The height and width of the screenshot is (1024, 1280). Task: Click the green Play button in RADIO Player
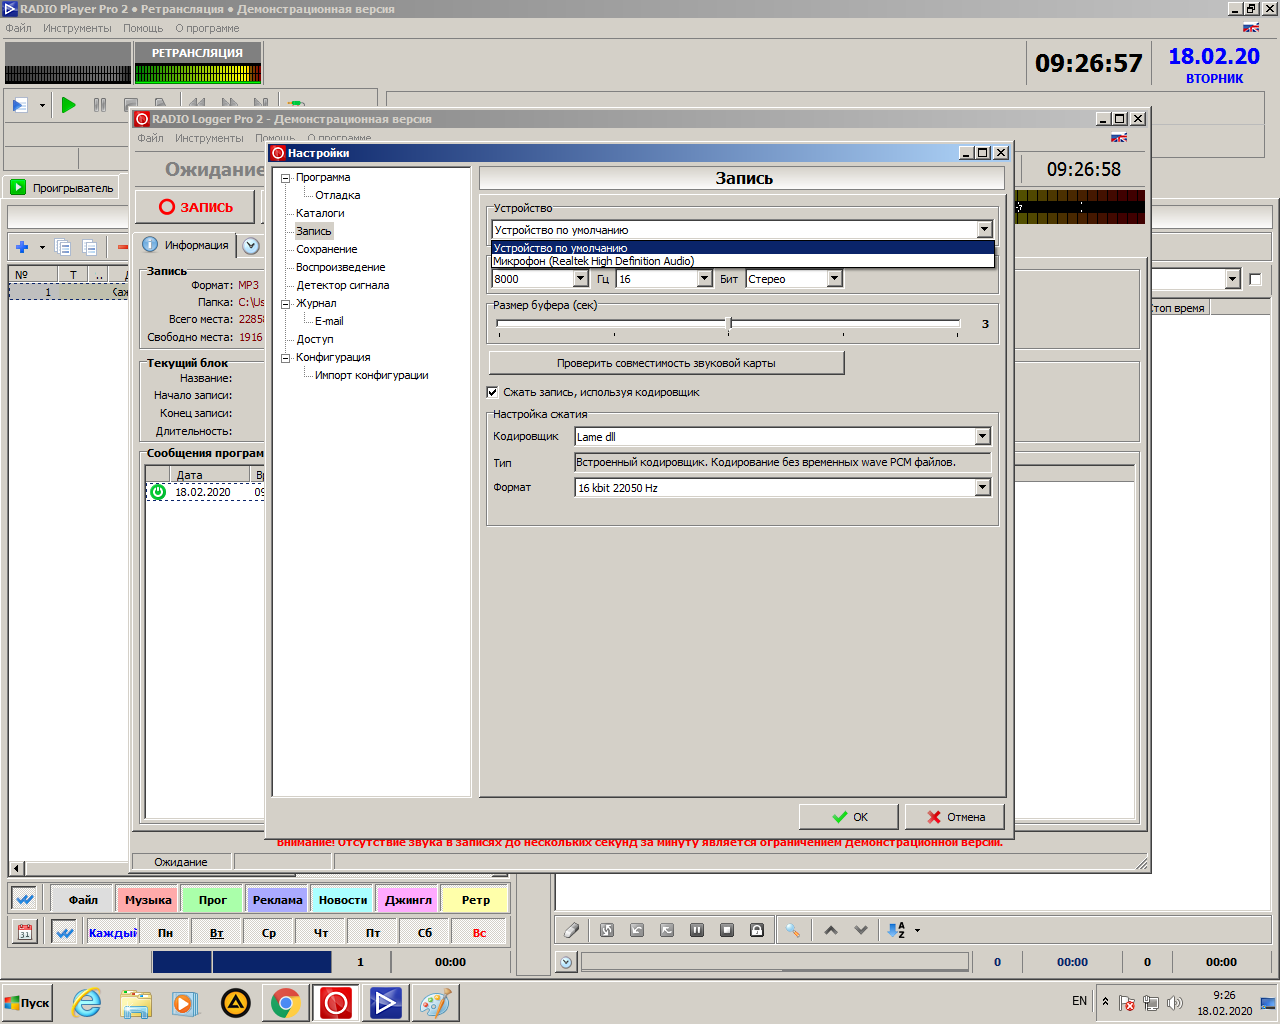[68, 104]
